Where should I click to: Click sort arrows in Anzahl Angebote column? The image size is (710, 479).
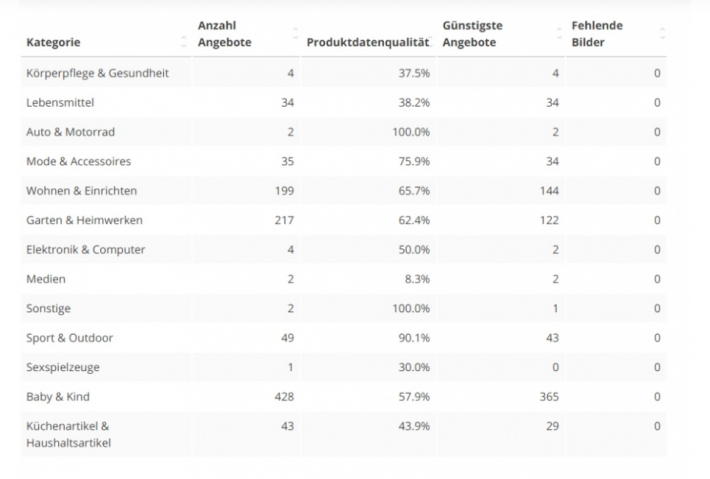295,33
